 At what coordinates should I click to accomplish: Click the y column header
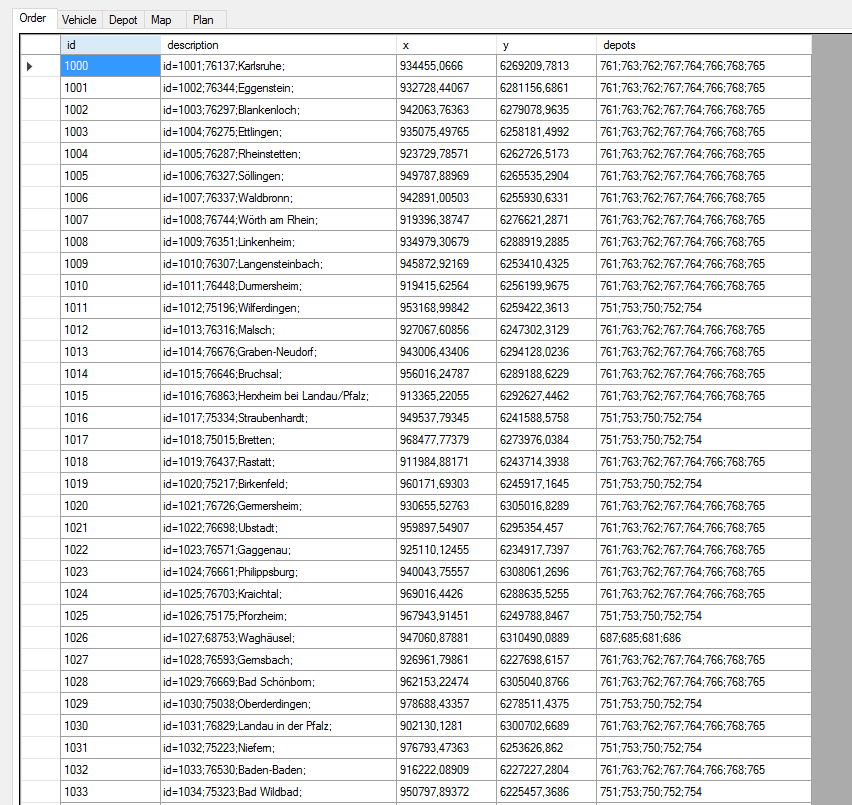click(545, 45)
